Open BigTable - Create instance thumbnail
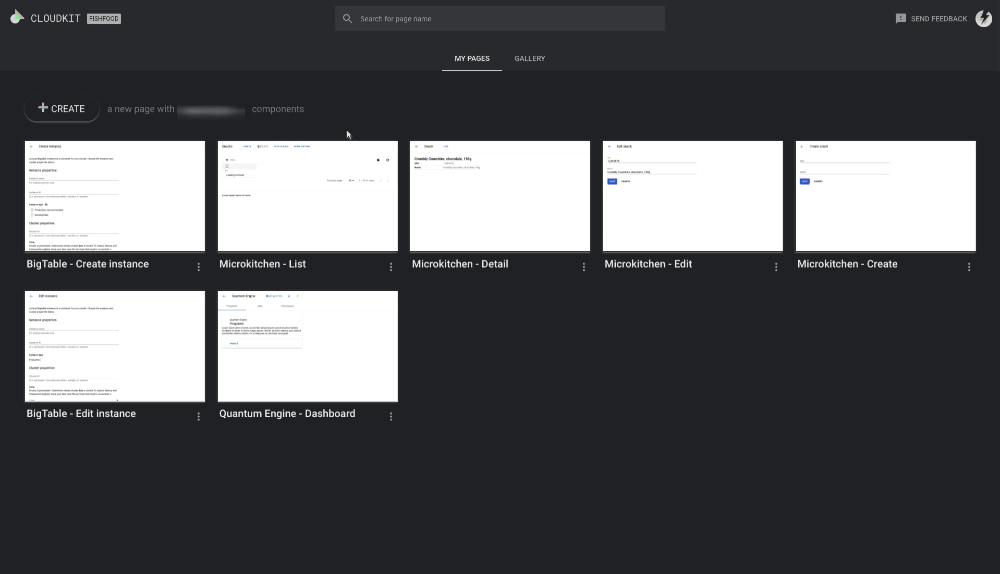Viewport: 1000px width, 574px height. 115,196
